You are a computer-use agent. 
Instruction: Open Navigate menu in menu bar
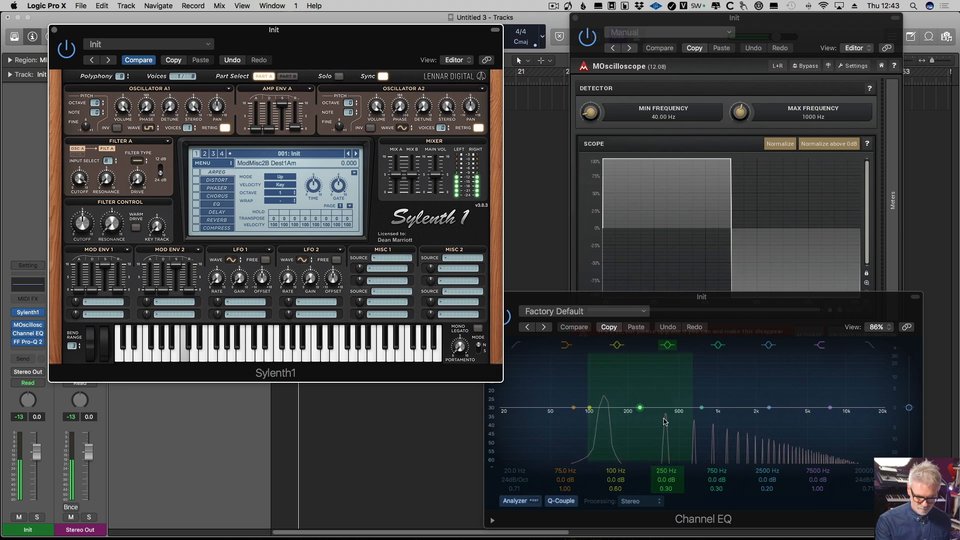[x=158, y=6]
